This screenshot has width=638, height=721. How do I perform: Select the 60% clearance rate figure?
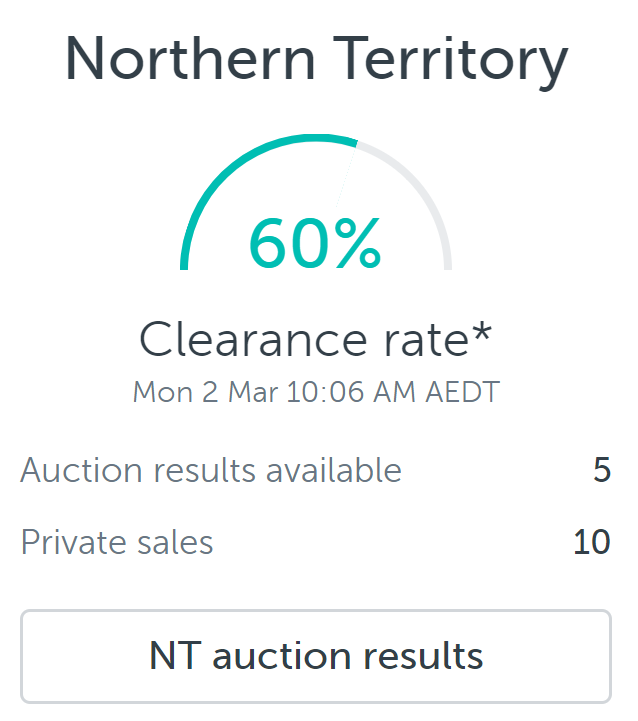(315, 243)
